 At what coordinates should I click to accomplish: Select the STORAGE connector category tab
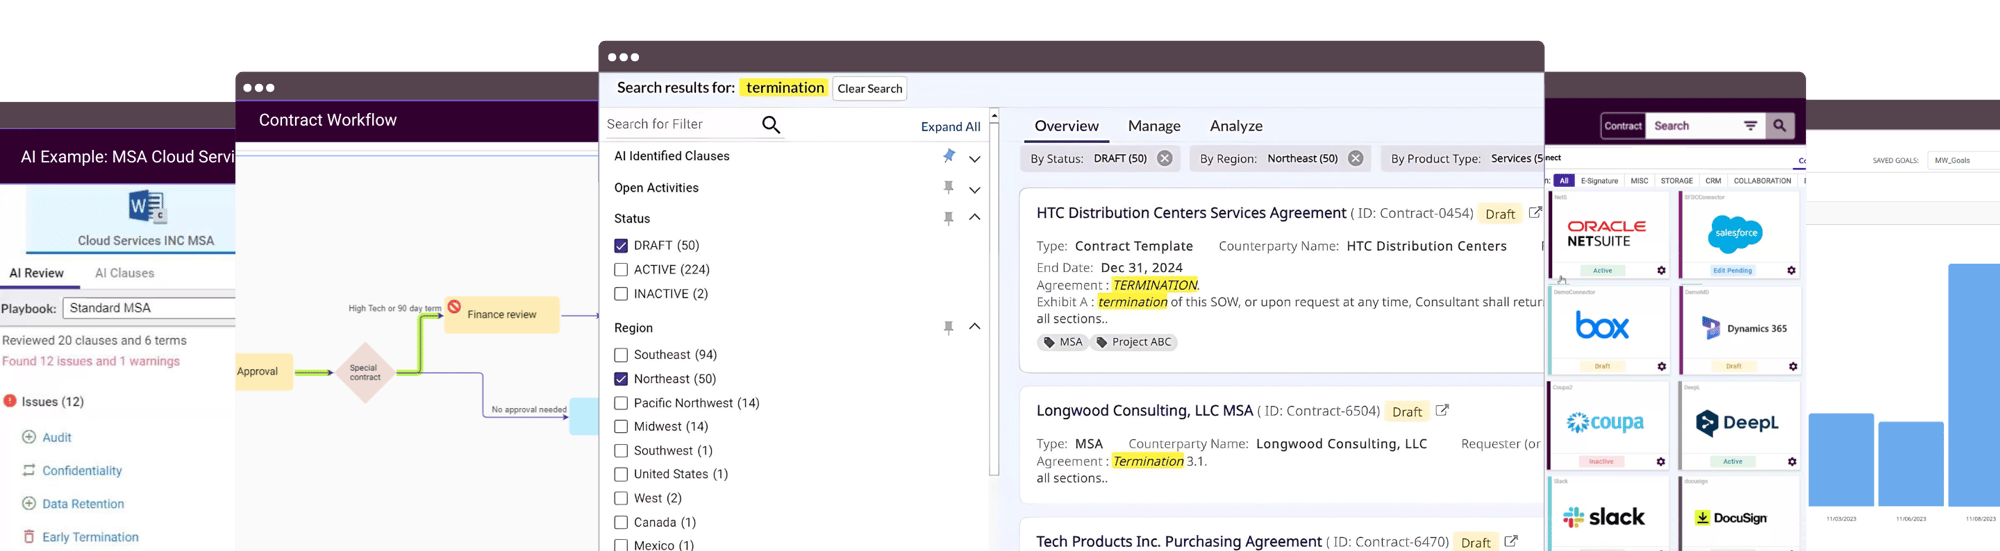[1676, 181]
